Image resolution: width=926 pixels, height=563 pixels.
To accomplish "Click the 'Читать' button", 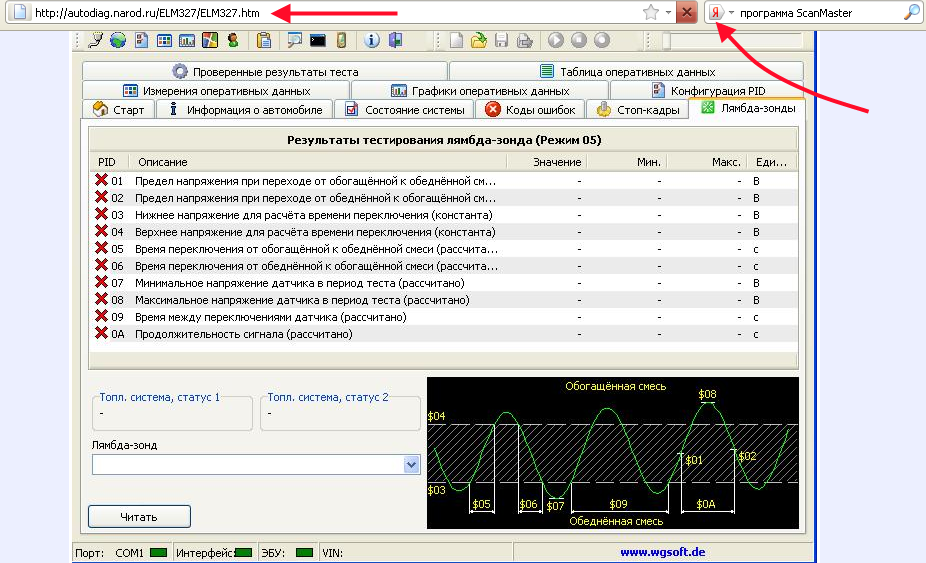I will pos(139,517).
